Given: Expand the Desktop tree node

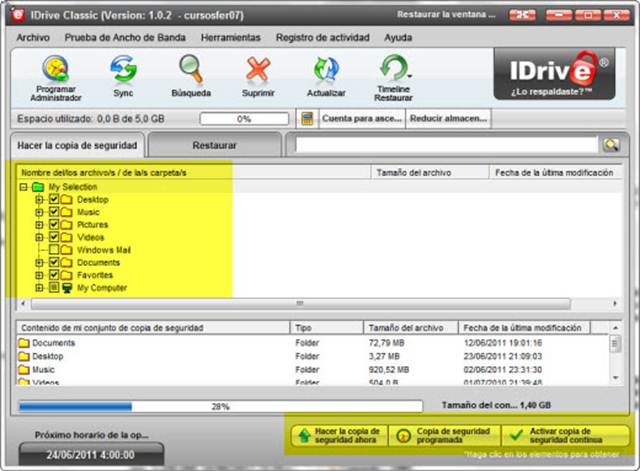Looking at the screenshot, I should 39,200.
